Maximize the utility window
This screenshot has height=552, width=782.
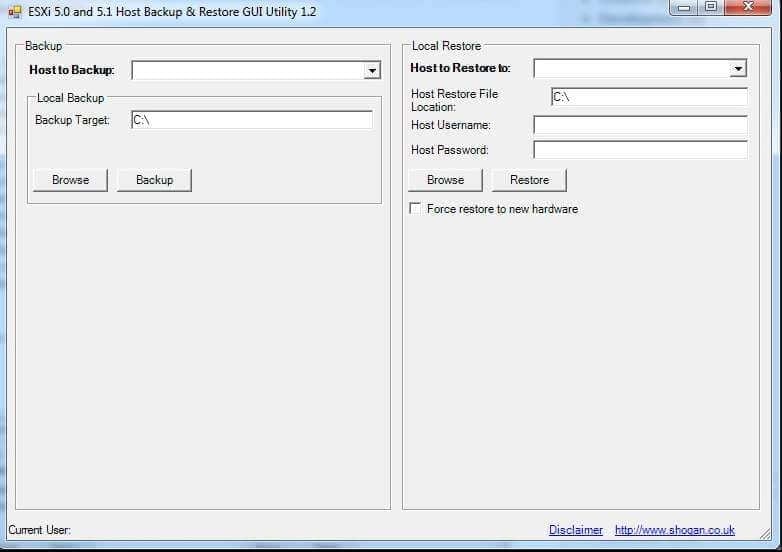(x=711, y=7)
